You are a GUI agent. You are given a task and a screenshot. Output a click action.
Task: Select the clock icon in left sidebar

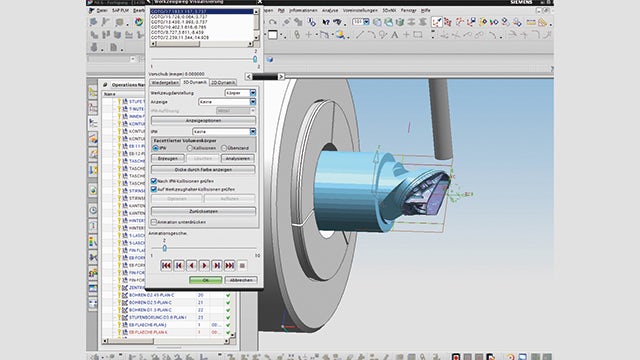point(93,210)
